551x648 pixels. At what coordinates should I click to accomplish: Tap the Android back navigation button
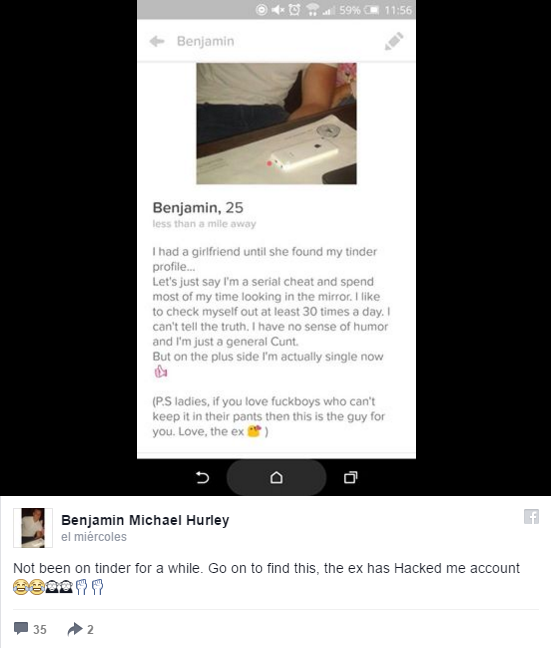click(x=202, y=478)
